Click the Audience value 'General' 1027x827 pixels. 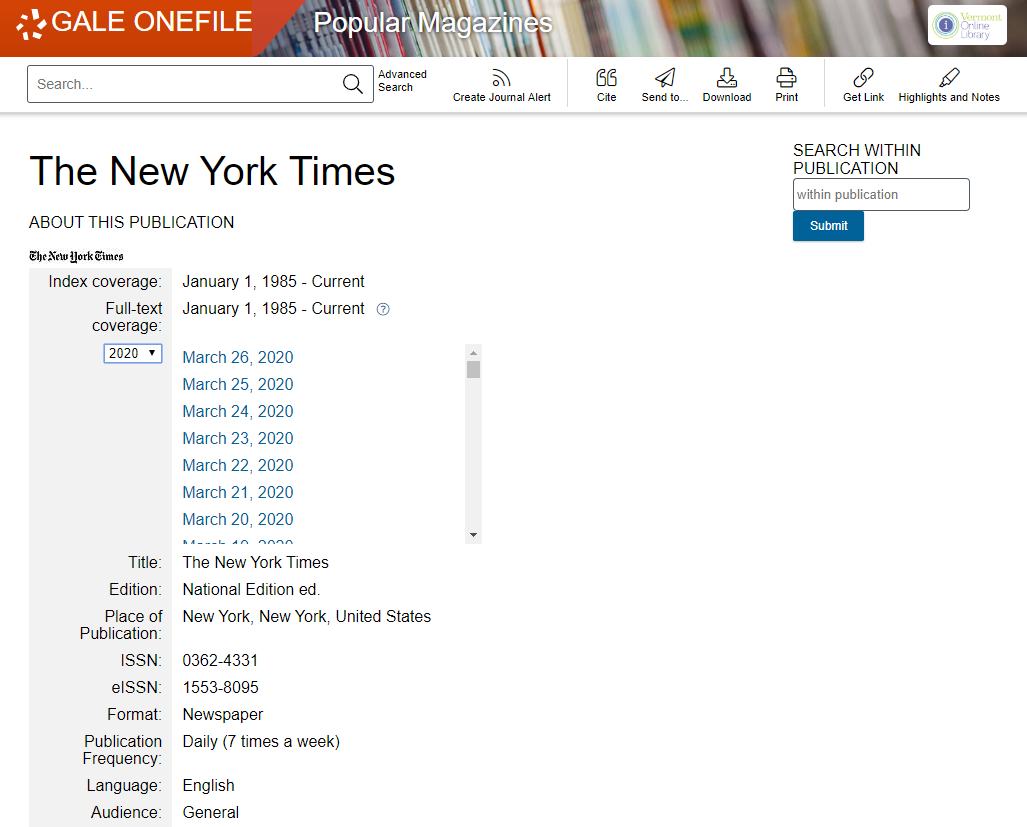211,813
